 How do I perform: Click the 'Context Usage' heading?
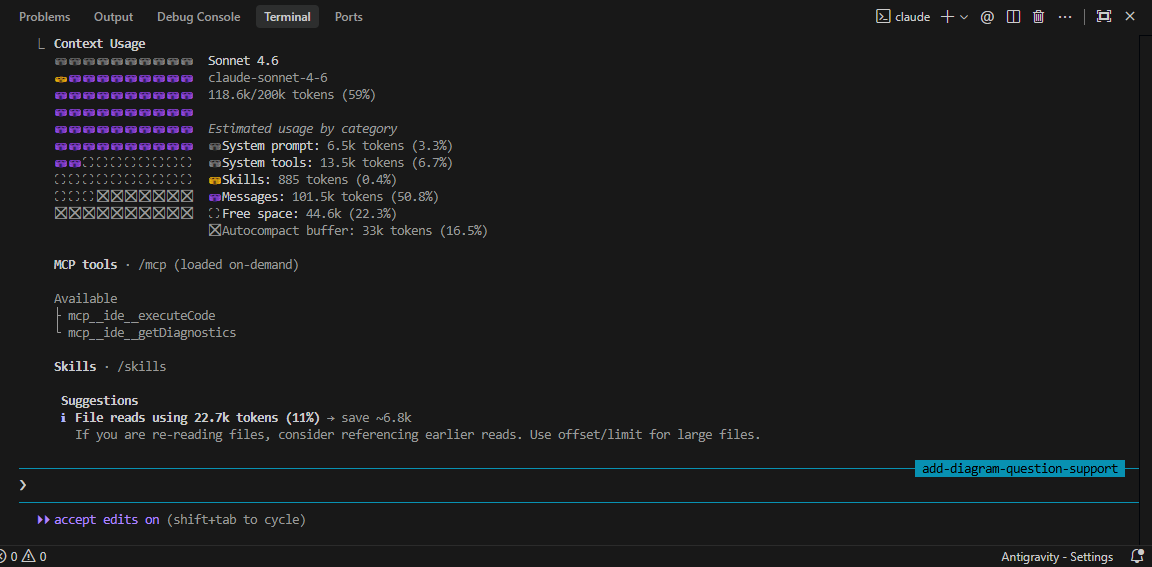tap(99, 44)
